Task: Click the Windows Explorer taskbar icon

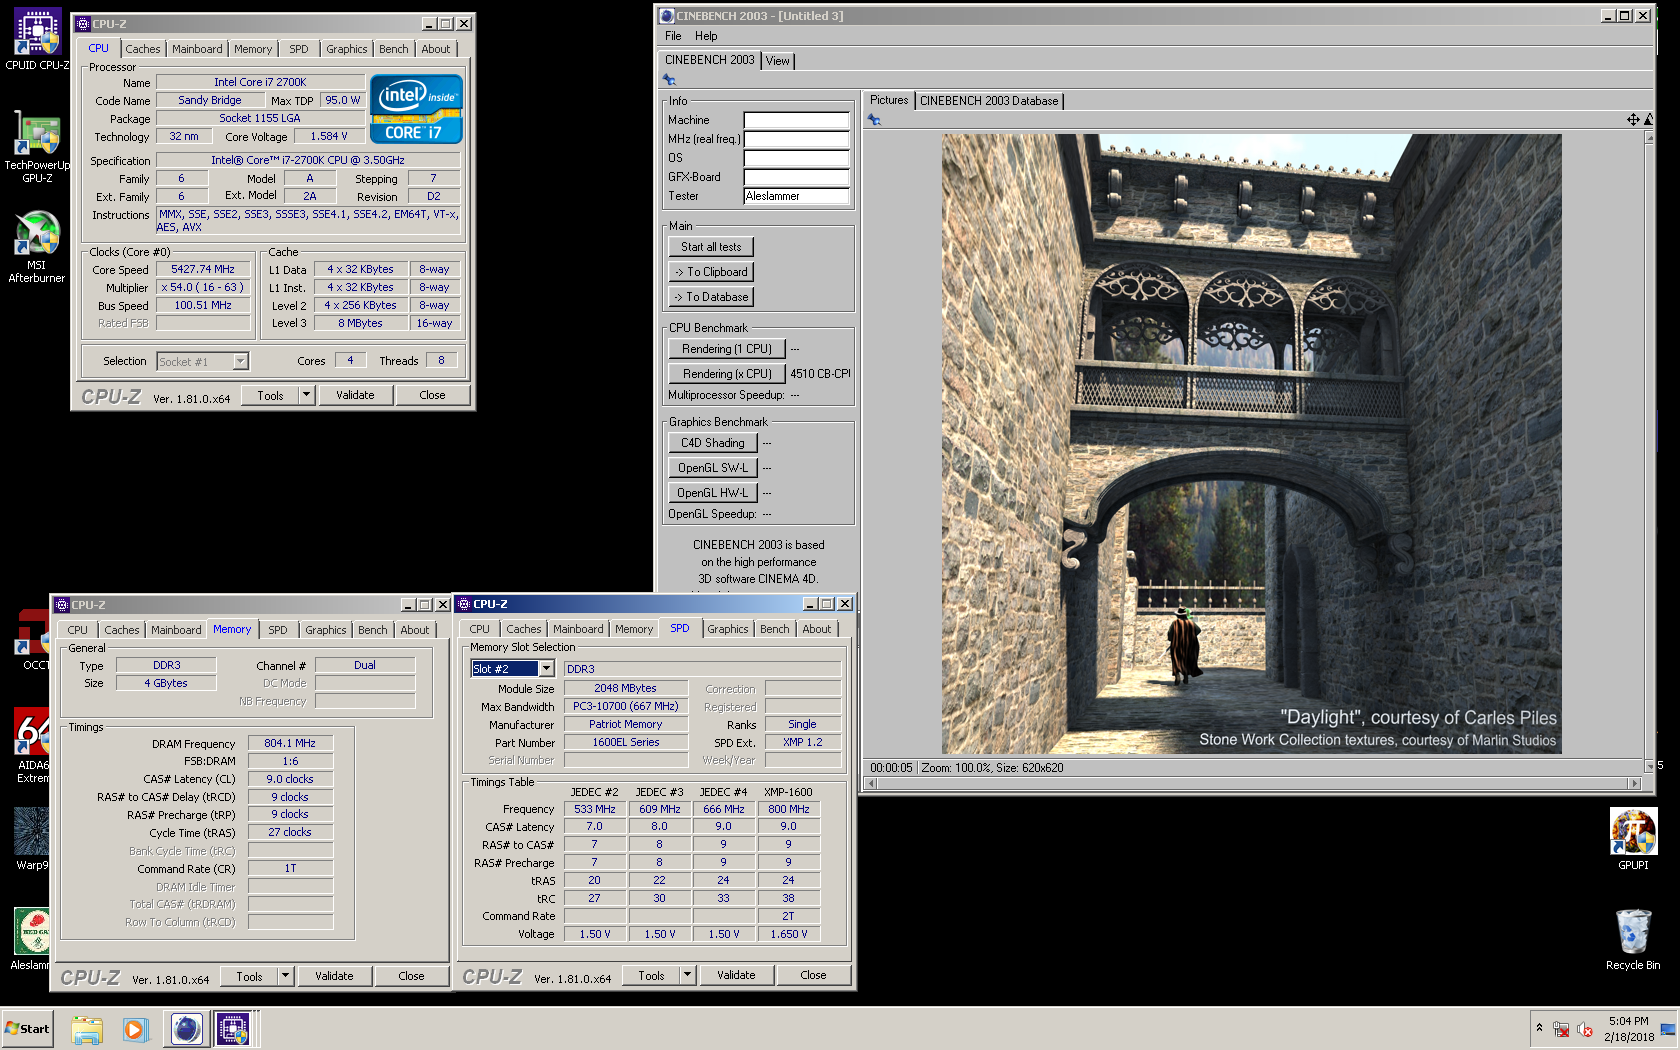Action: tap(87, 1029)
